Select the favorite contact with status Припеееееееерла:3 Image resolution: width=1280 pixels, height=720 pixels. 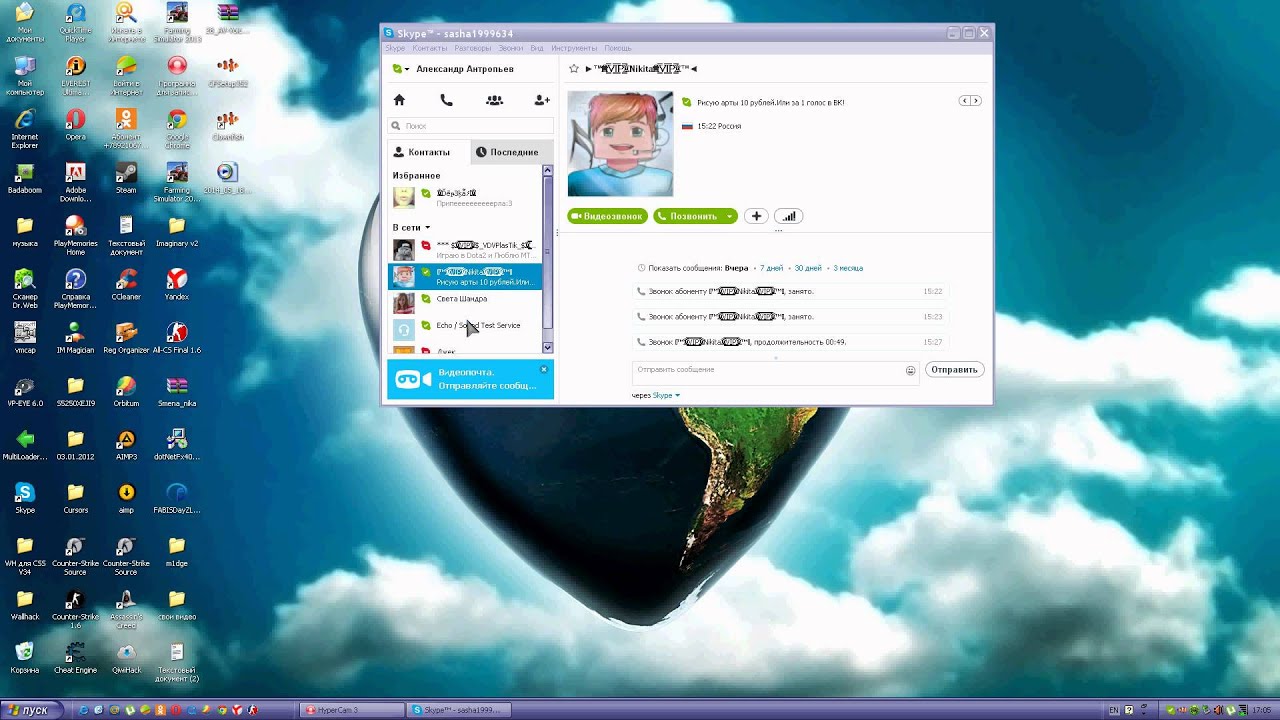click(x=465, y=198)
